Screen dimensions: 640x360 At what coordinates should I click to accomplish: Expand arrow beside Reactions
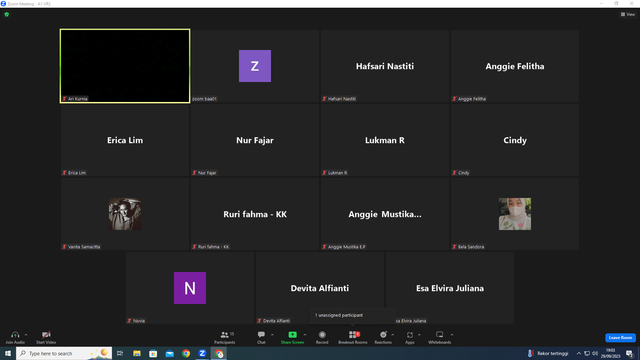tap(393, 335)
